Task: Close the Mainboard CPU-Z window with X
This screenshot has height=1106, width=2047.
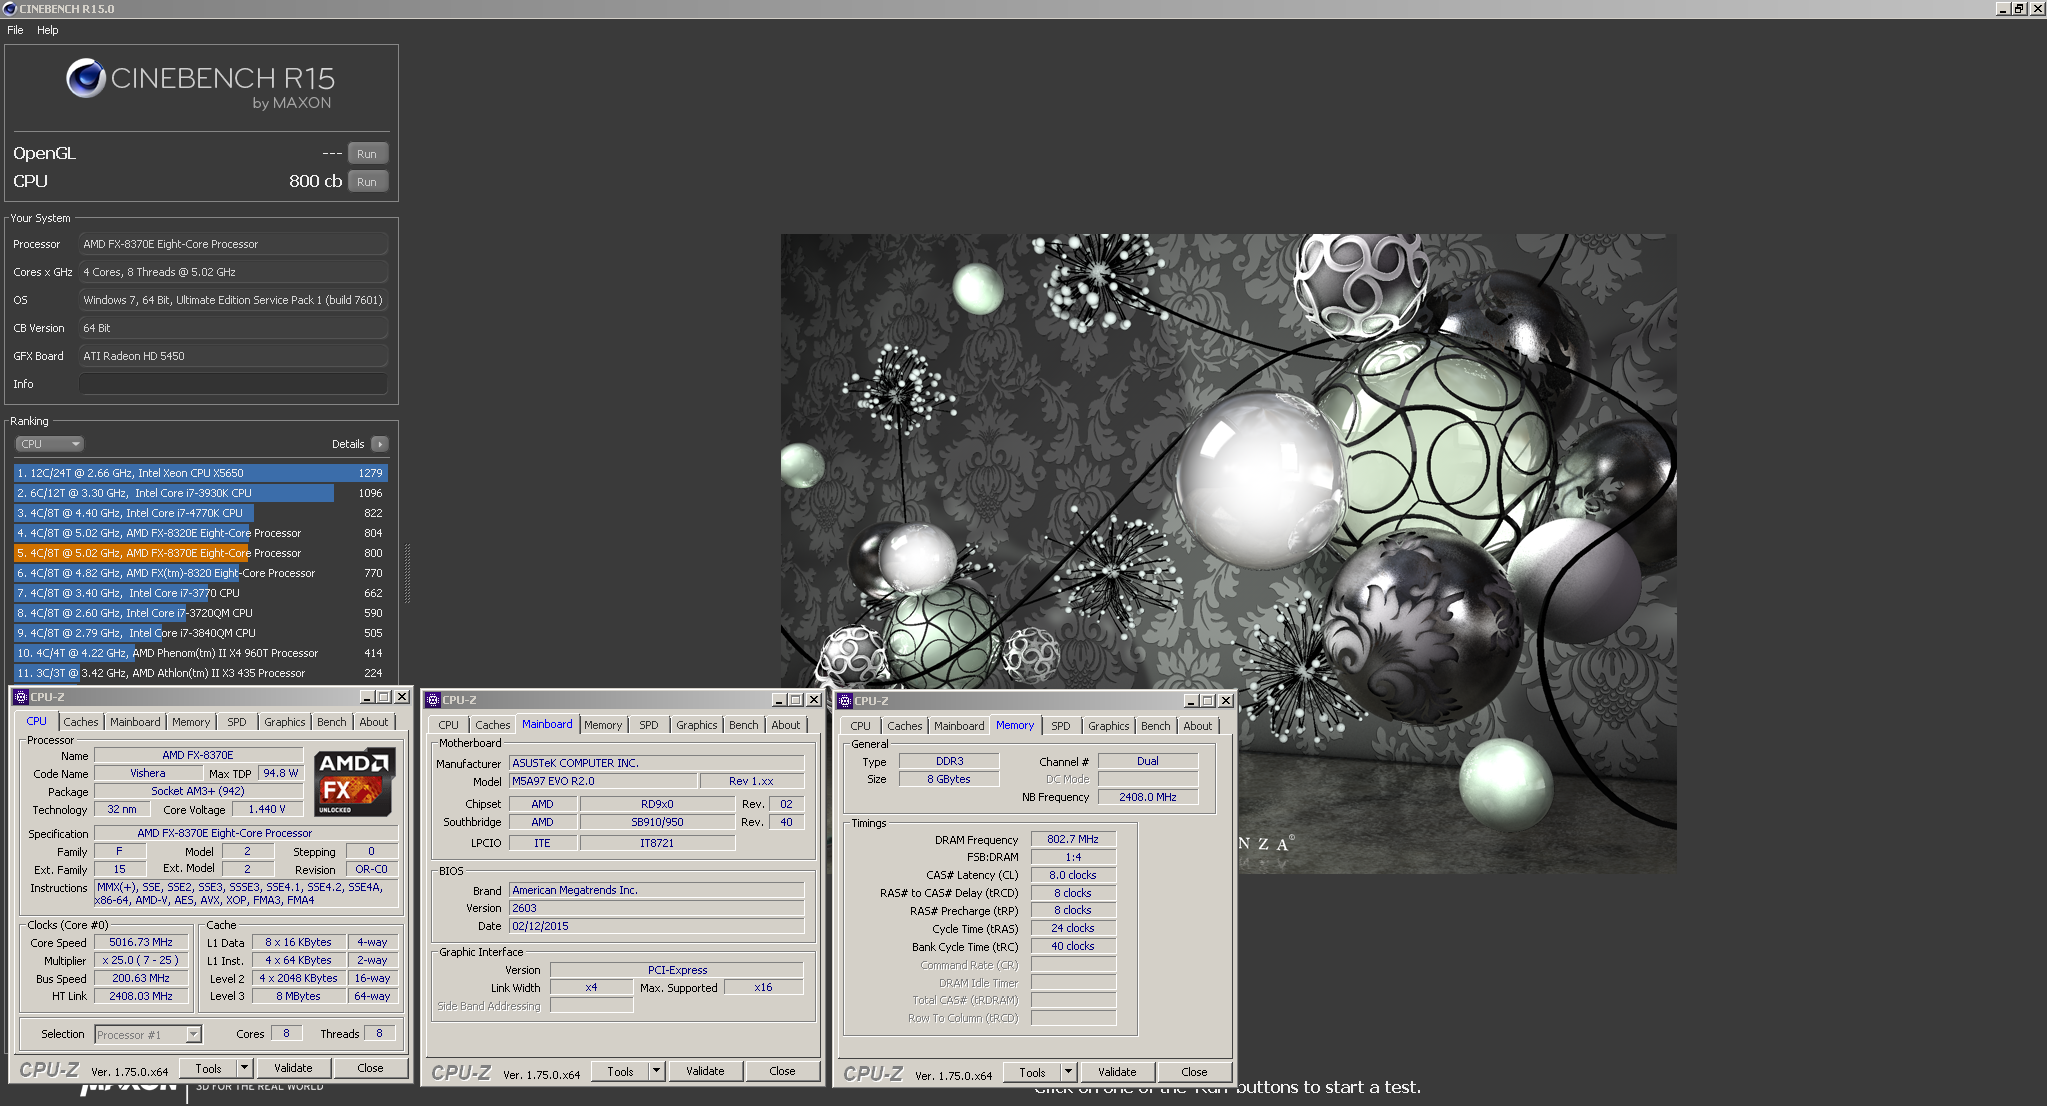Action: click(814, 700)
